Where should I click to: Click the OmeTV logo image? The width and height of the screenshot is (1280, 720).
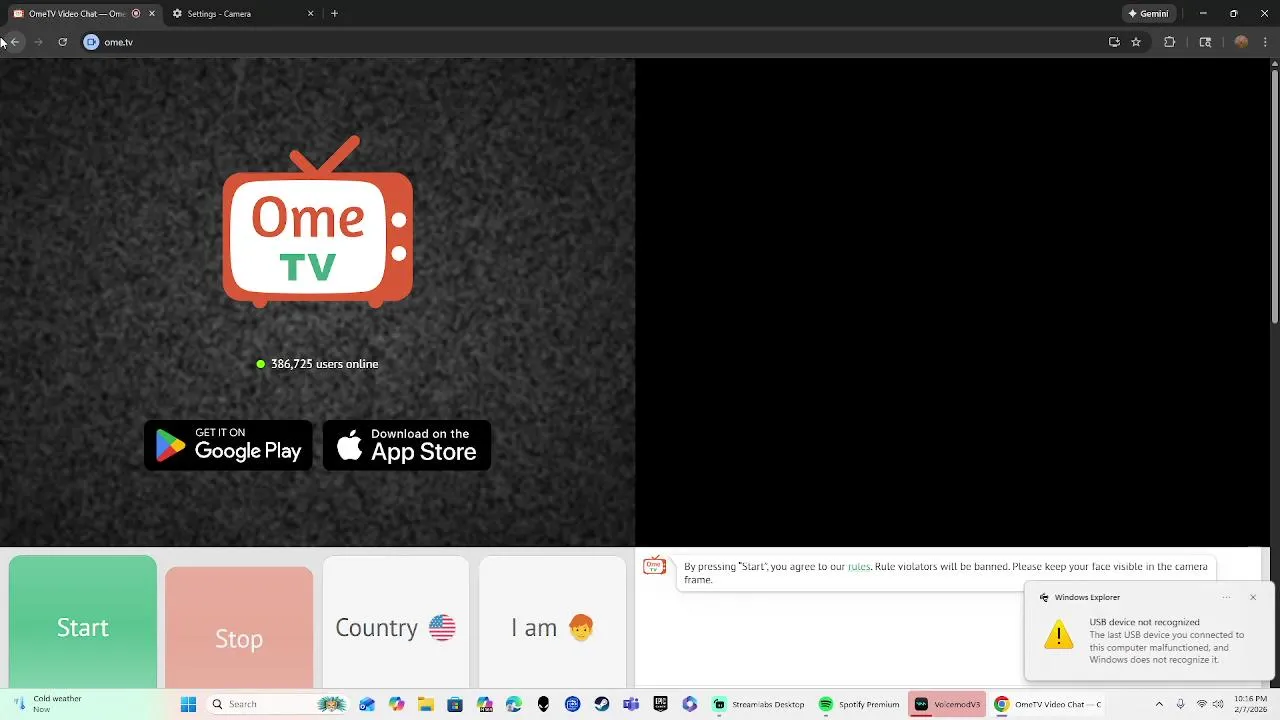click(x=318, y=221)
